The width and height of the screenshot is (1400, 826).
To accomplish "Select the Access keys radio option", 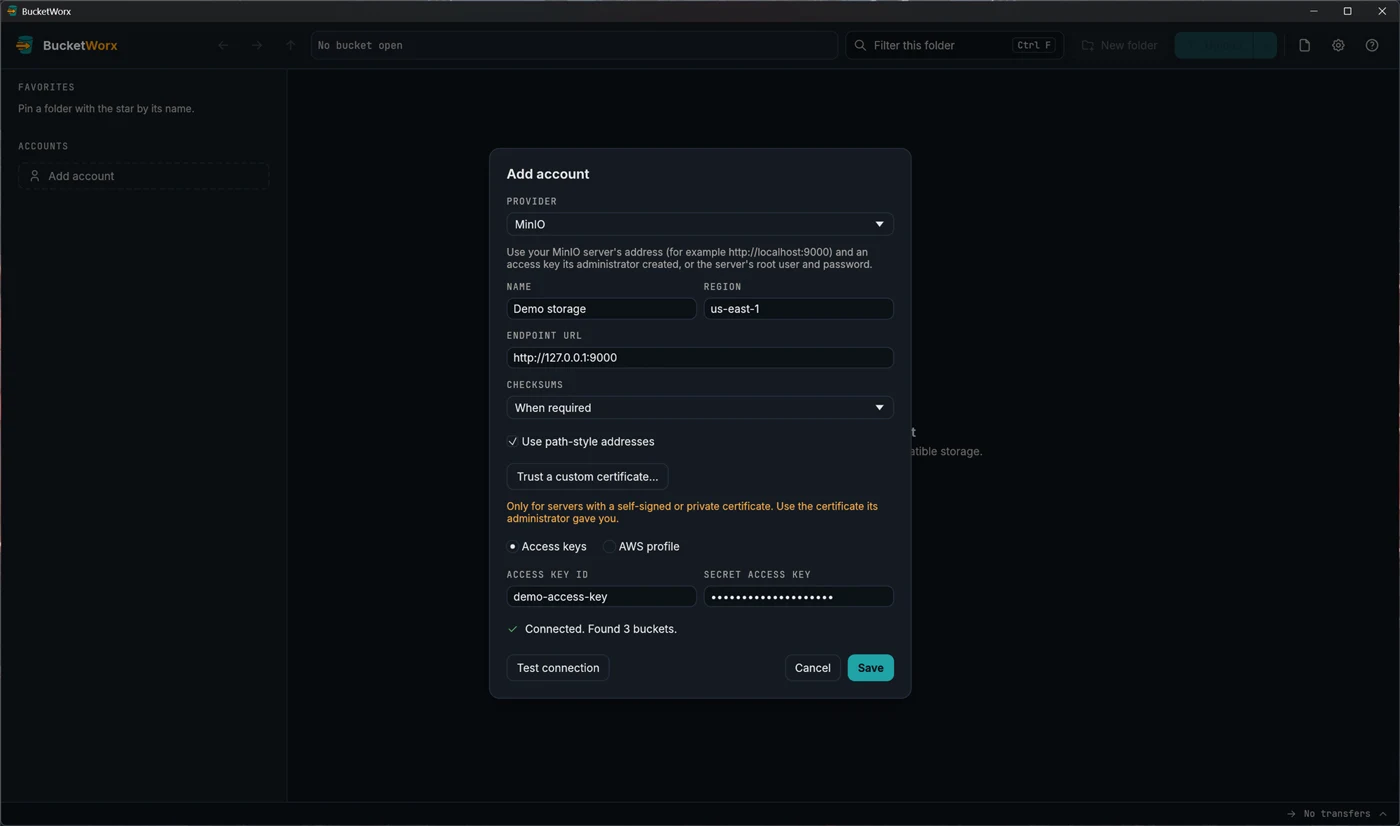I will (512, 546).
